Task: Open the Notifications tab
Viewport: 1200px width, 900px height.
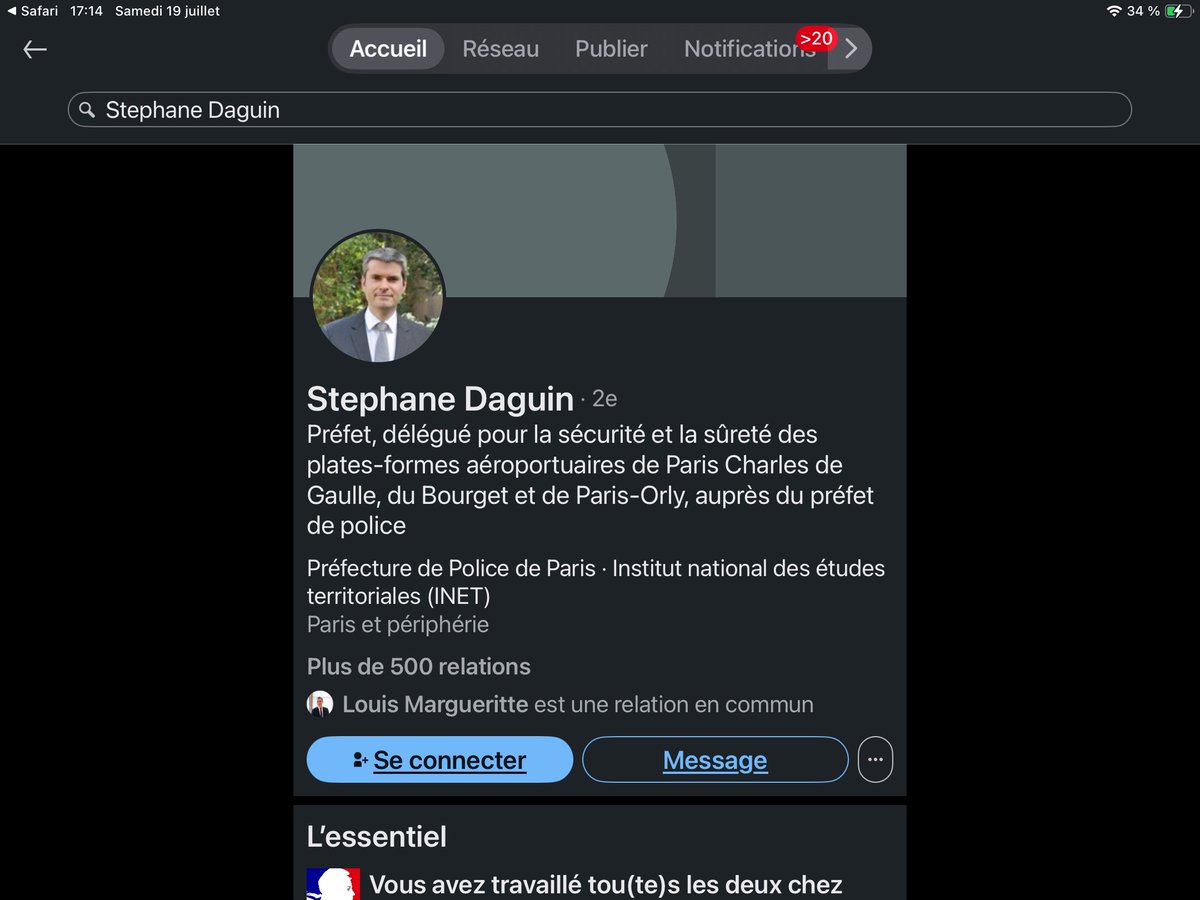Action: (x=749, y=49)
